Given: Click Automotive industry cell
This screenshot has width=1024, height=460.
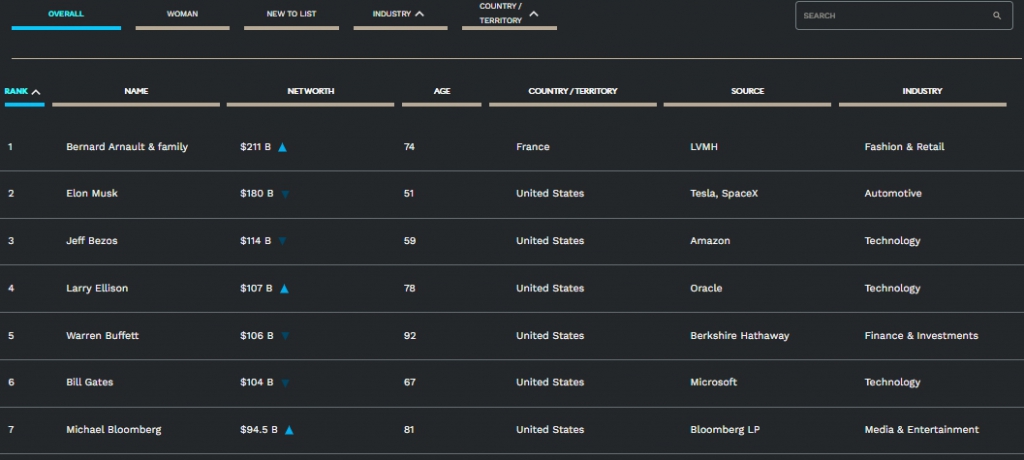Looking at the screenshot, I should pyautogui.click(x=893, y=193).
